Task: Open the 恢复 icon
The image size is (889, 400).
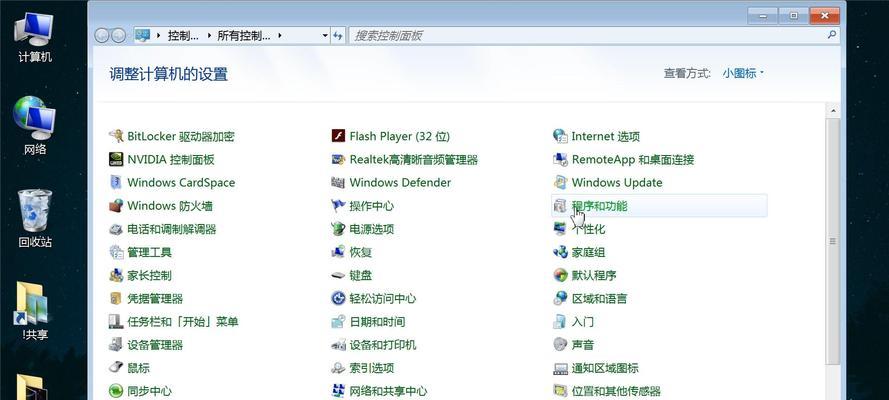Action: pyautogui.click(x=338, y=252)
